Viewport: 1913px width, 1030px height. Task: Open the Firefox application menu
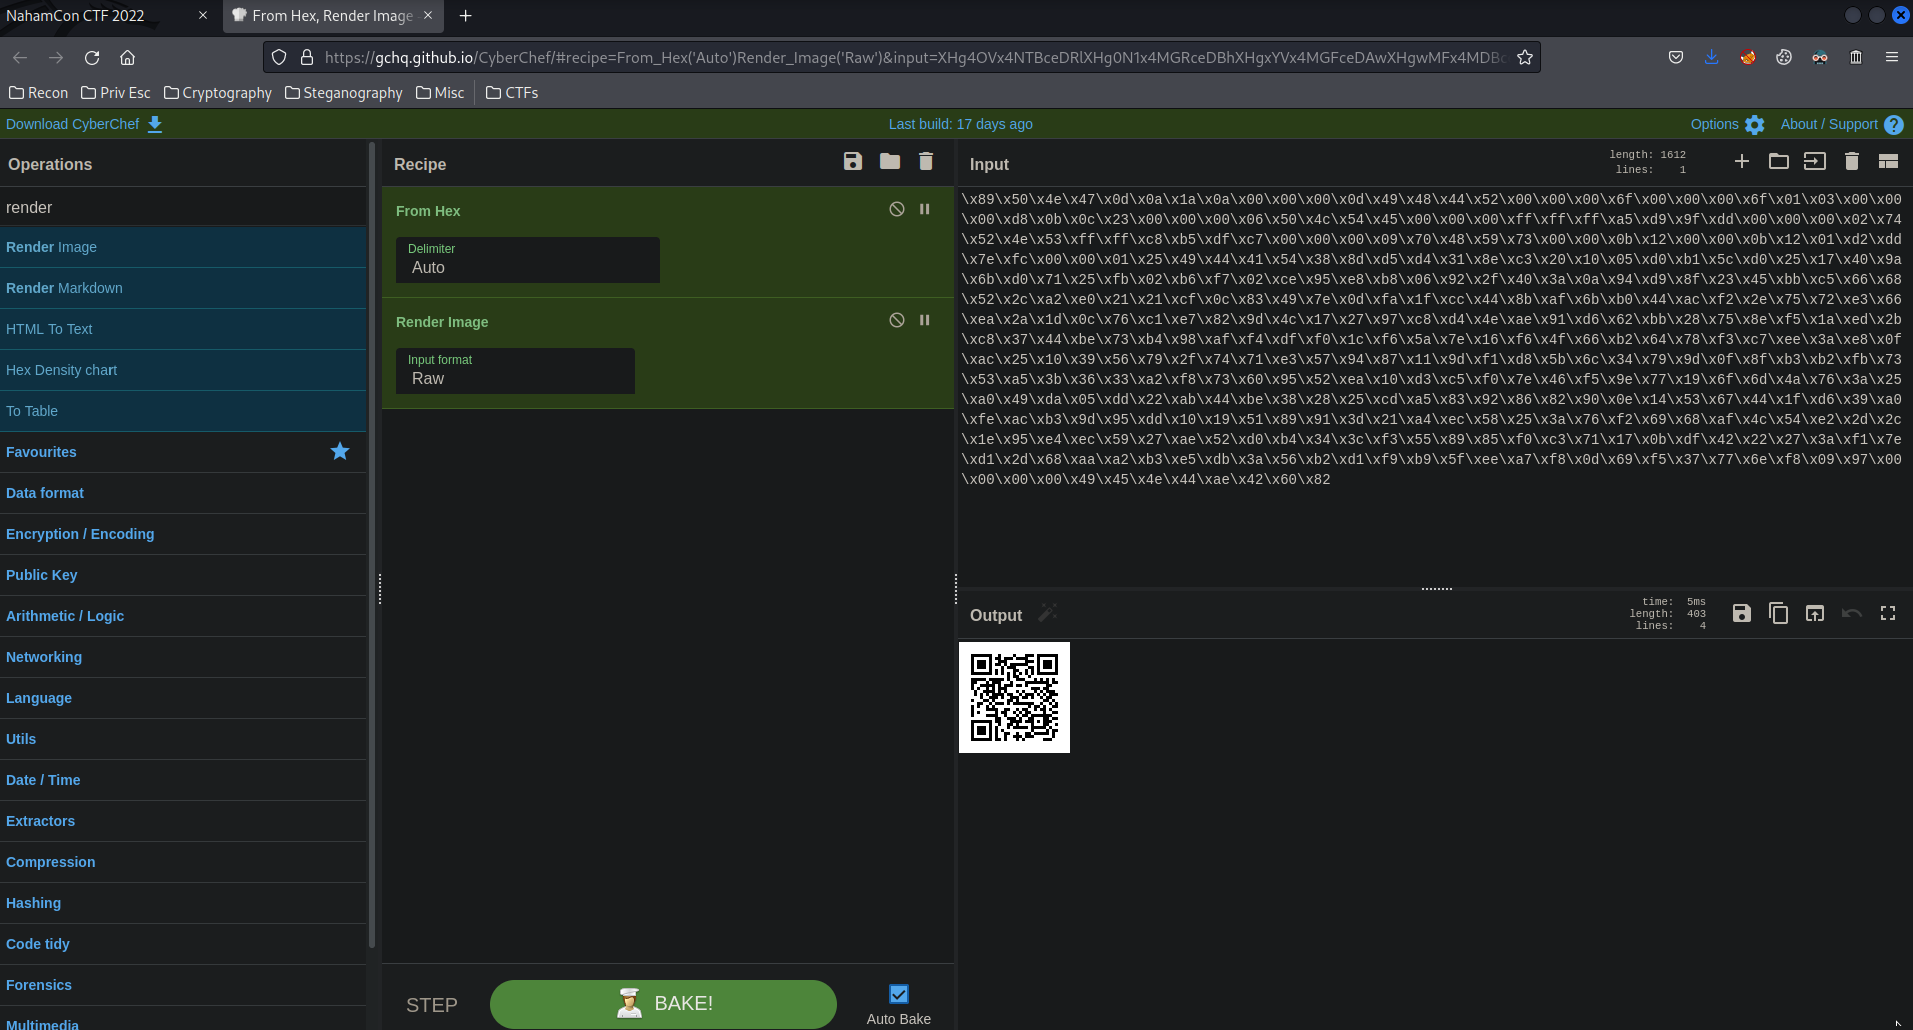(x=1891, y=58)
